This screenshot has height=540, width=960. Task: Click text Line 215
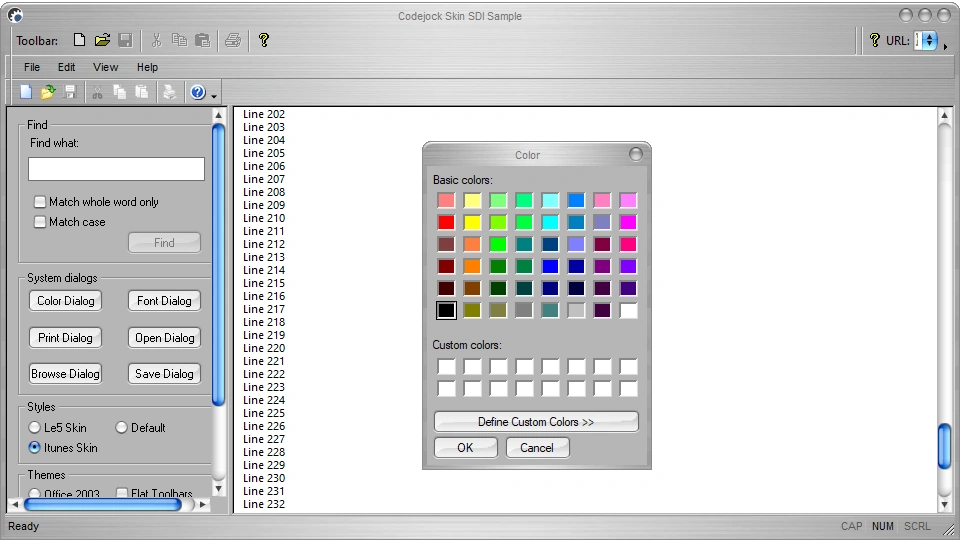pyautogui.click(x=264, y=283)
